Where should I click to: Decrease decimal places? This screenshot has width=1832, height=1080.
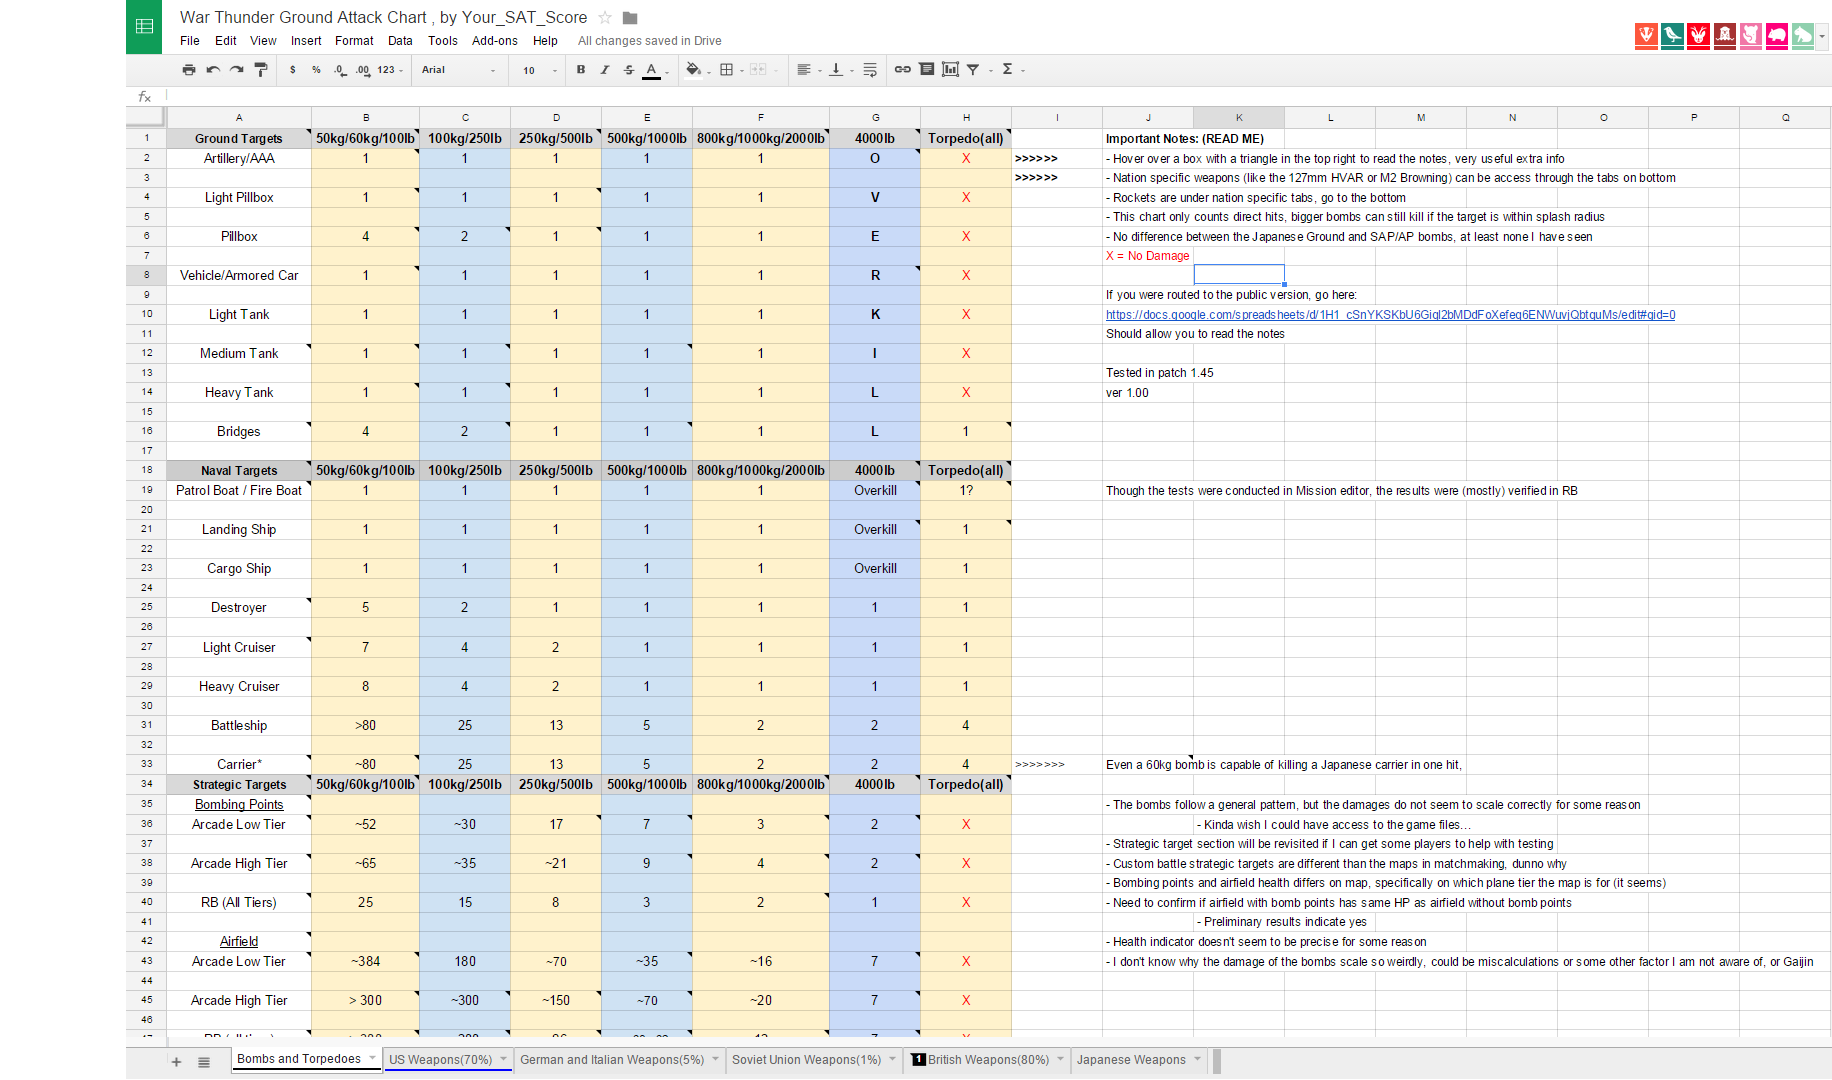[340, 70]
